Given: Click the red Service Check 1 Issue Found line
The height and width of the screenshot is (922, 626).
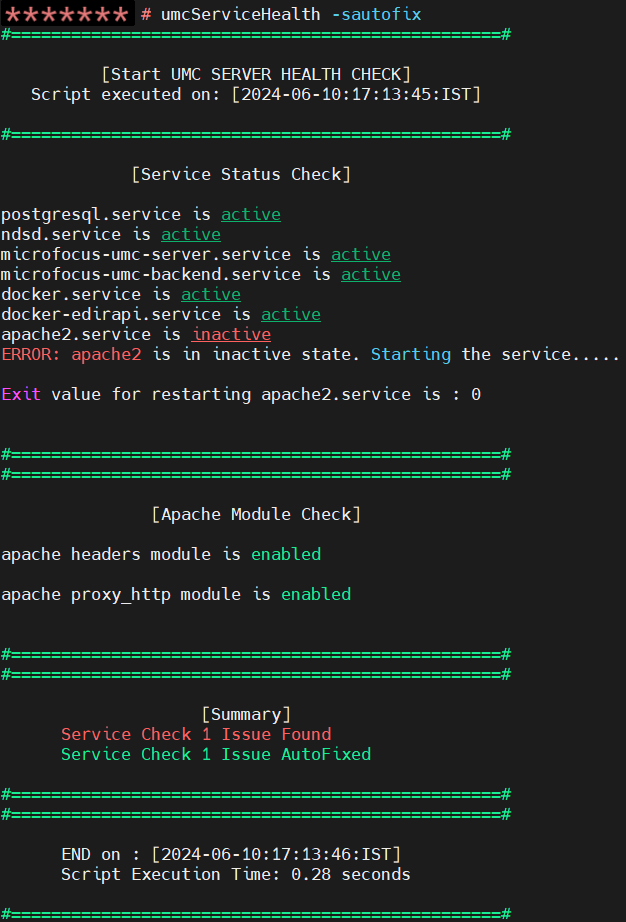Looking at the screenshot, I should [196, 734].
